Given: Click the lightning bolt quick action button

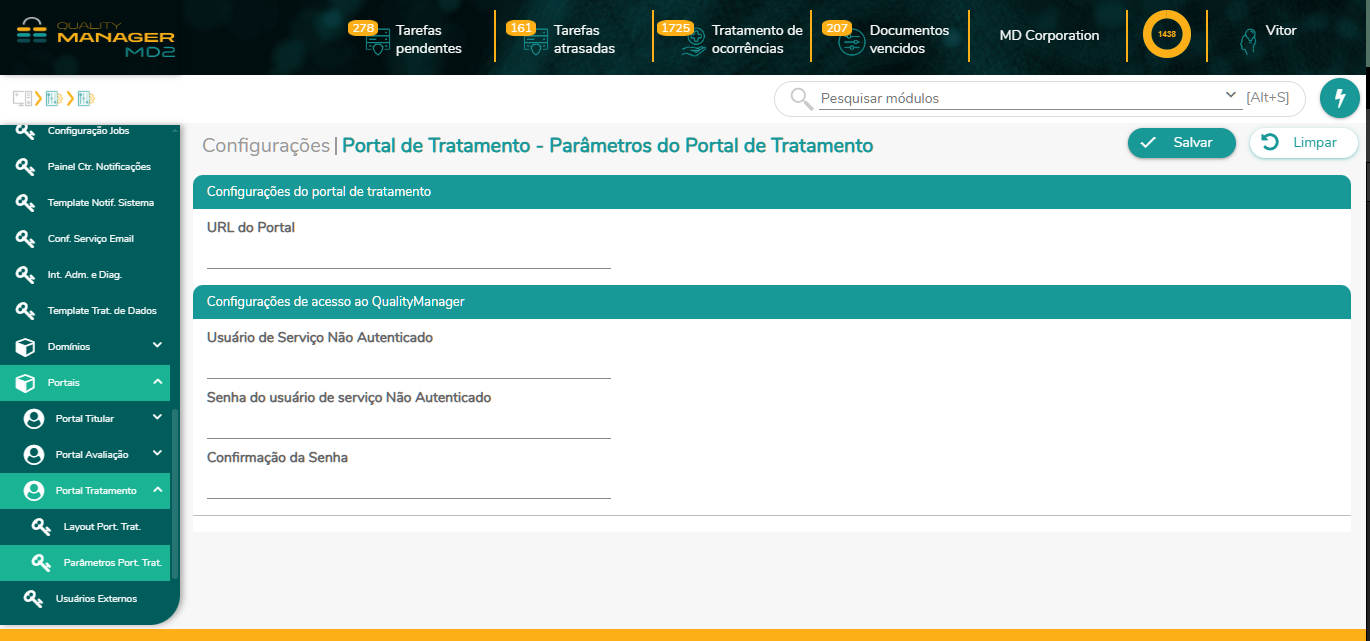Looking at the screenshot, I should [x=1340, y=98].
